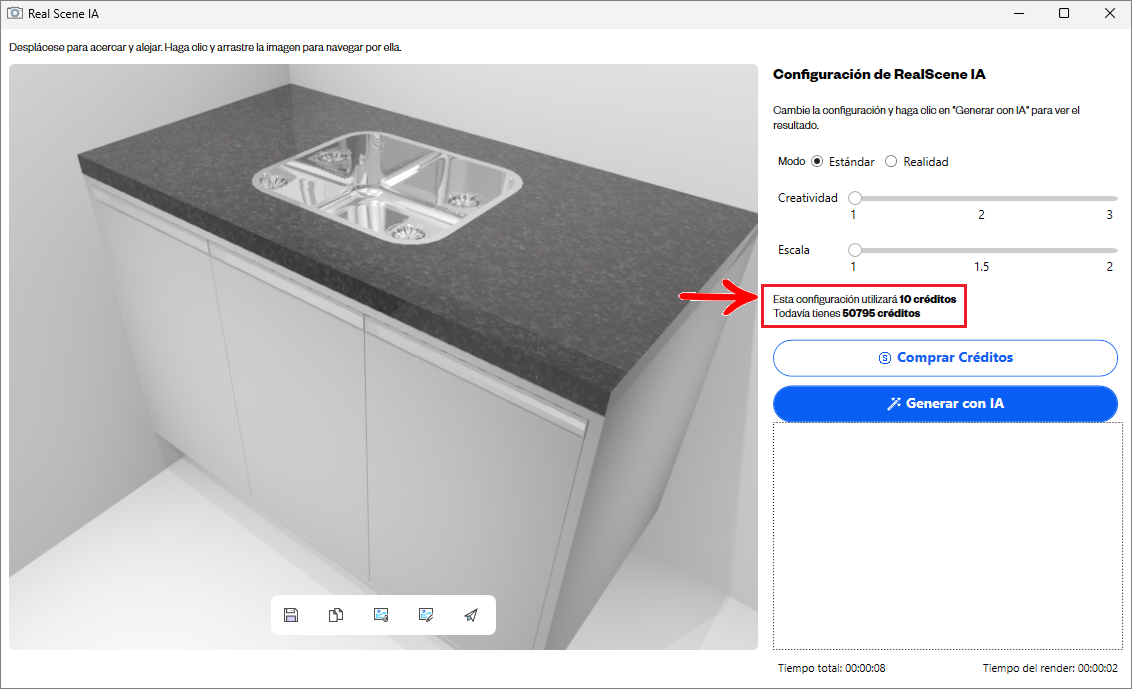The width and height of the screenshot is (1132, 689).
Task: Click the copy image icon
Action: [x=336, y=615]
